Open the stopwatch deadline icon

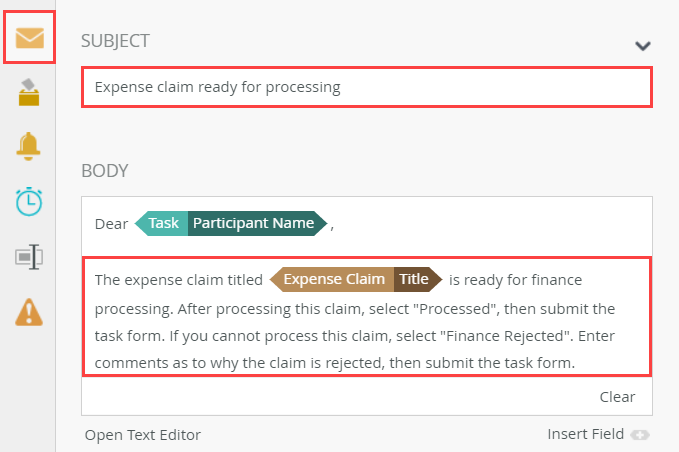29,200
